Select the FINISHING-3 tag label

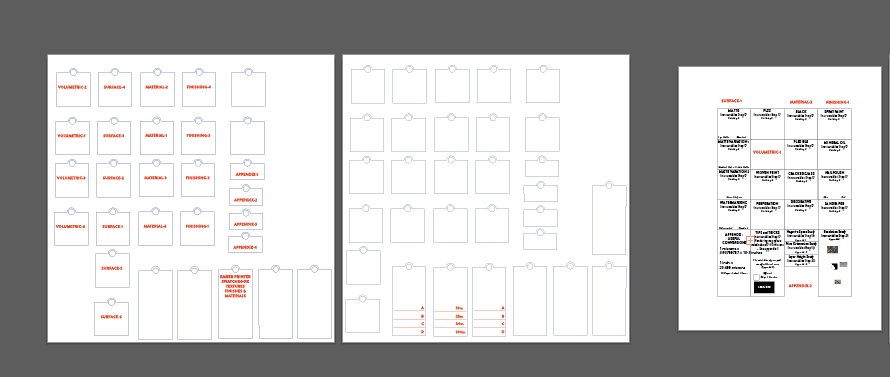[198, 136]
